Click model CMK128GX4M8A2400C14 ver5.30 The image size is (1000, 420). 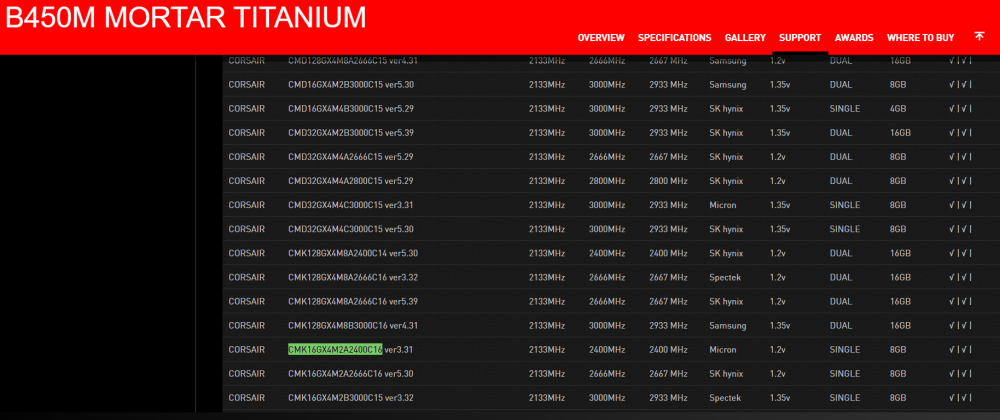point(353,253)
